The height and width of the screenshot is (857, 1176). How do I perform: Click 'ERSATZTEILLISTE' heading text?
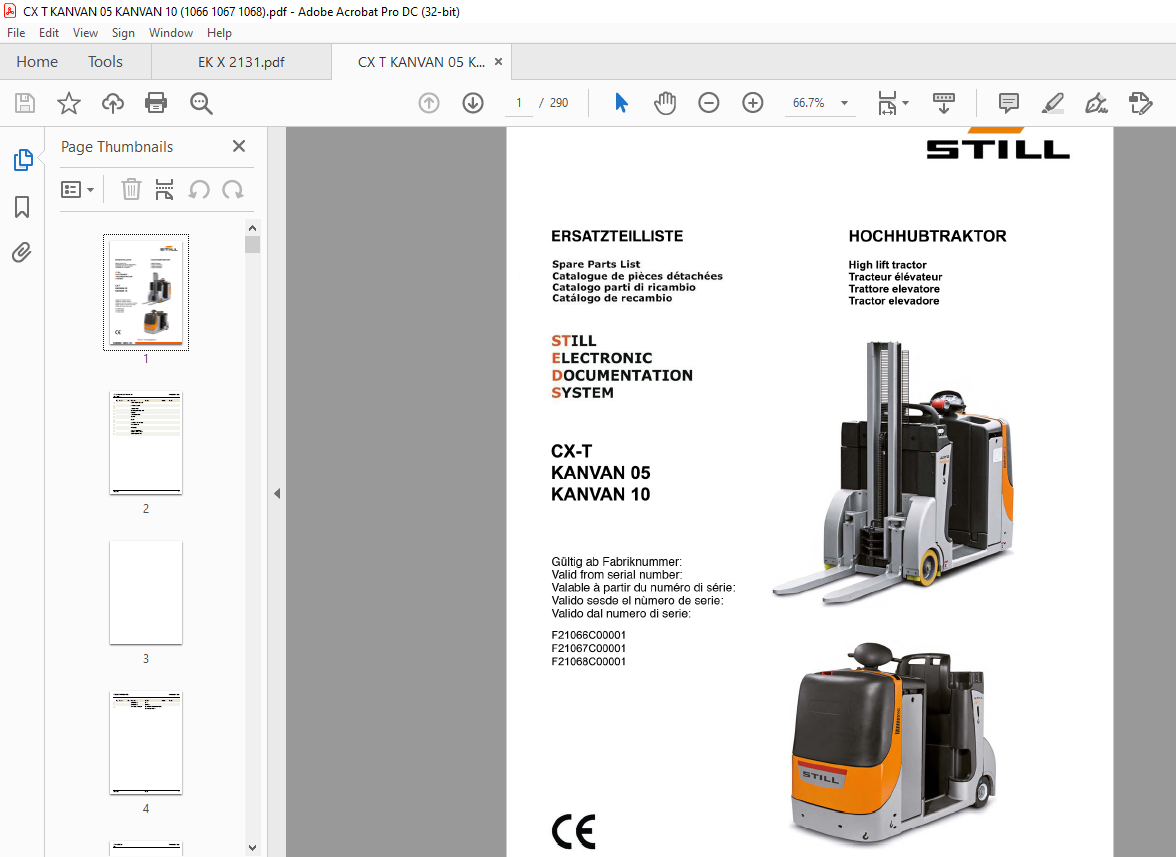coord(616,236)
